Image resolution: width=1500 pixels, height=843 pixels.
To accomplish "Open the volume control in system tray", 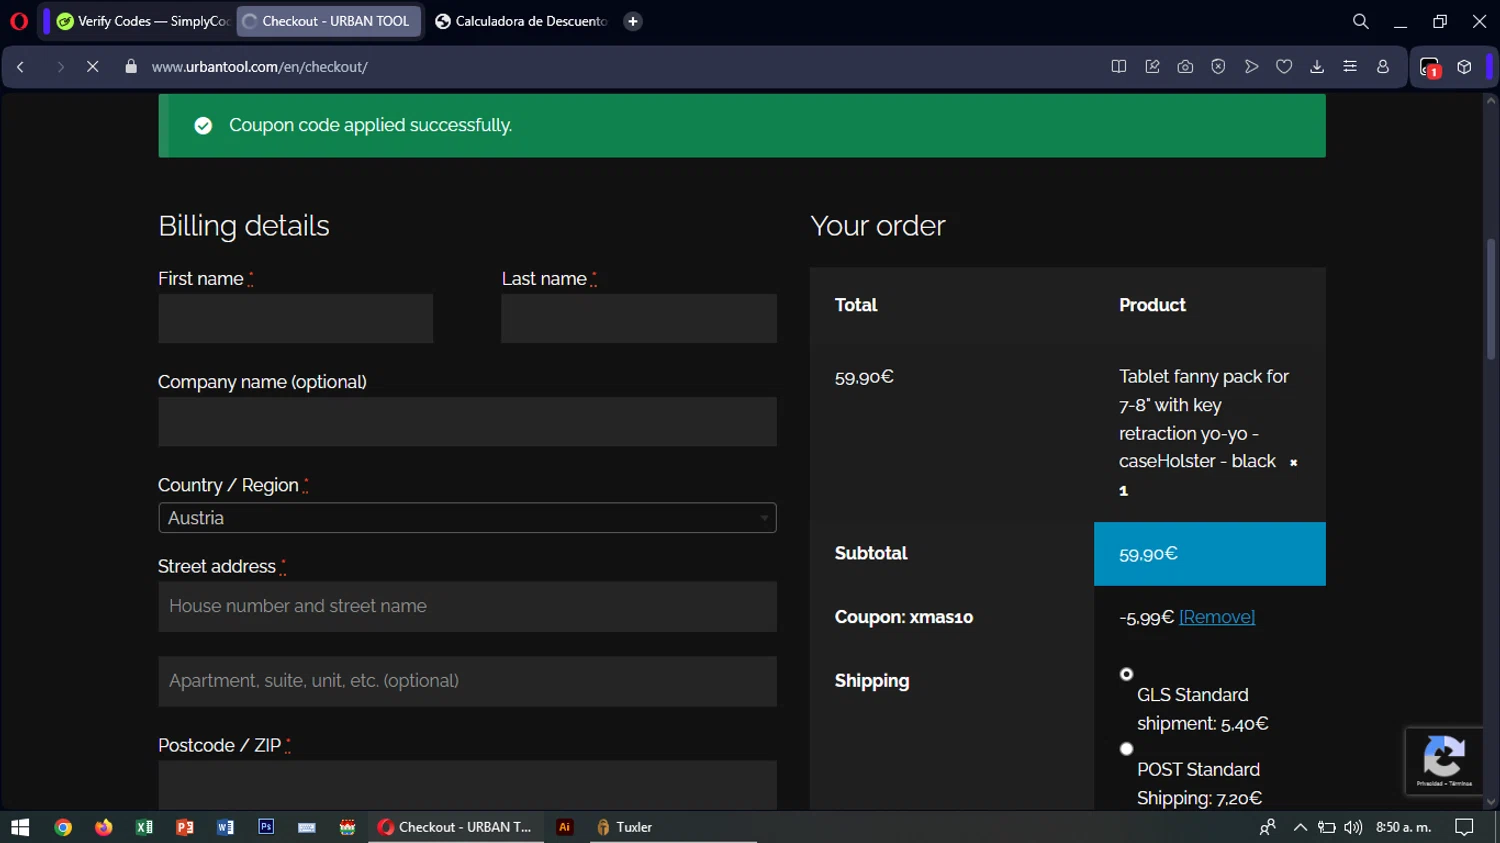I will 1353,827.
